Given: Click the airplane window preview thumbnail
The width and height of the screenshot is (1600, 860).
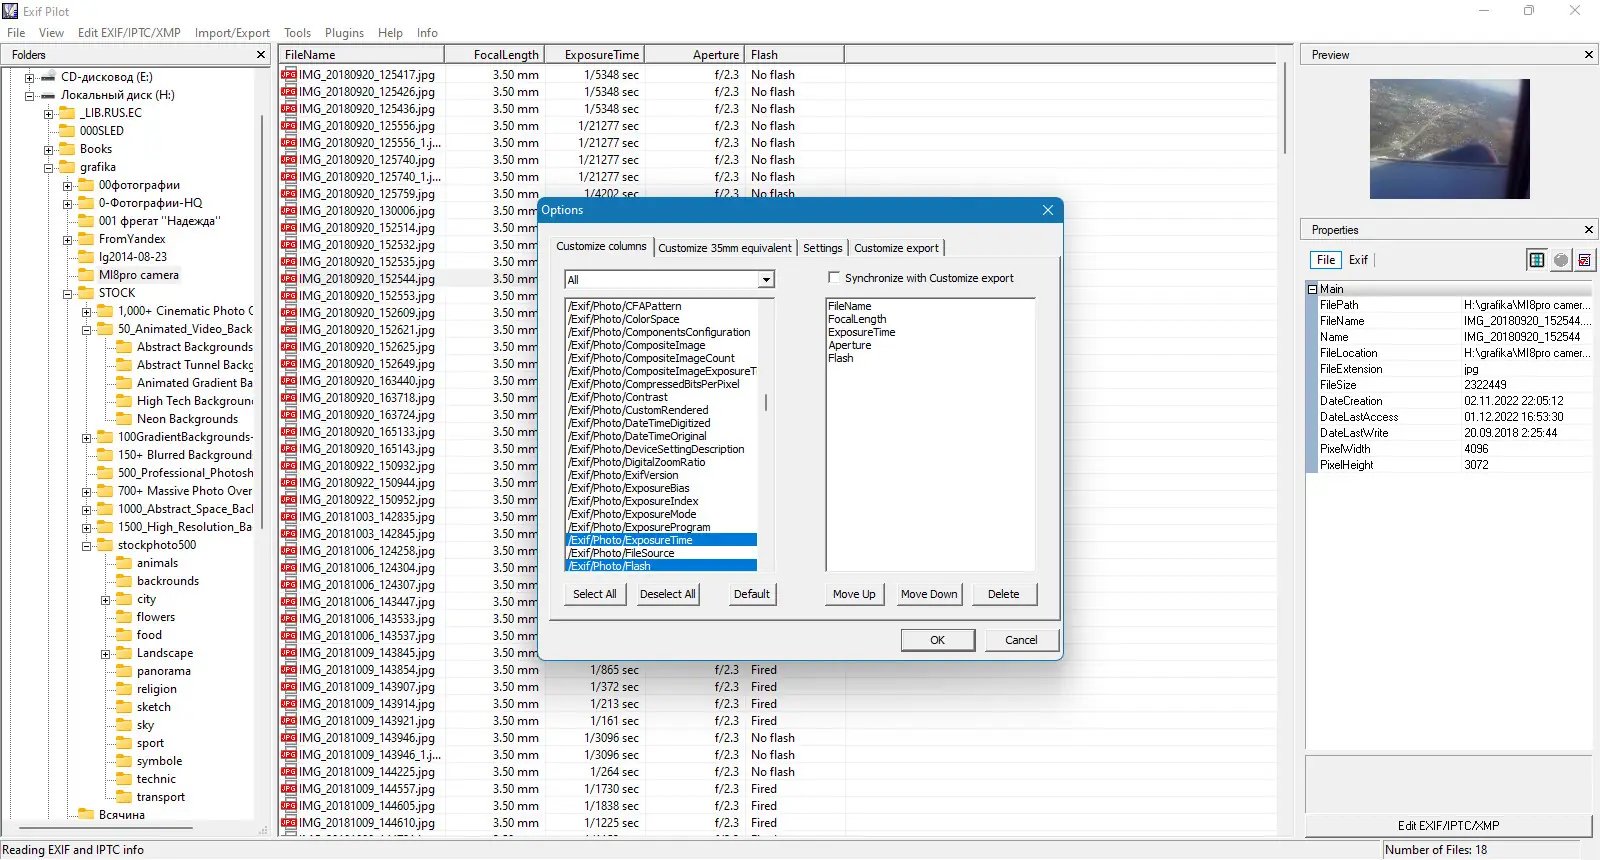Looking at the screenshot, I should coord(1449,139).
